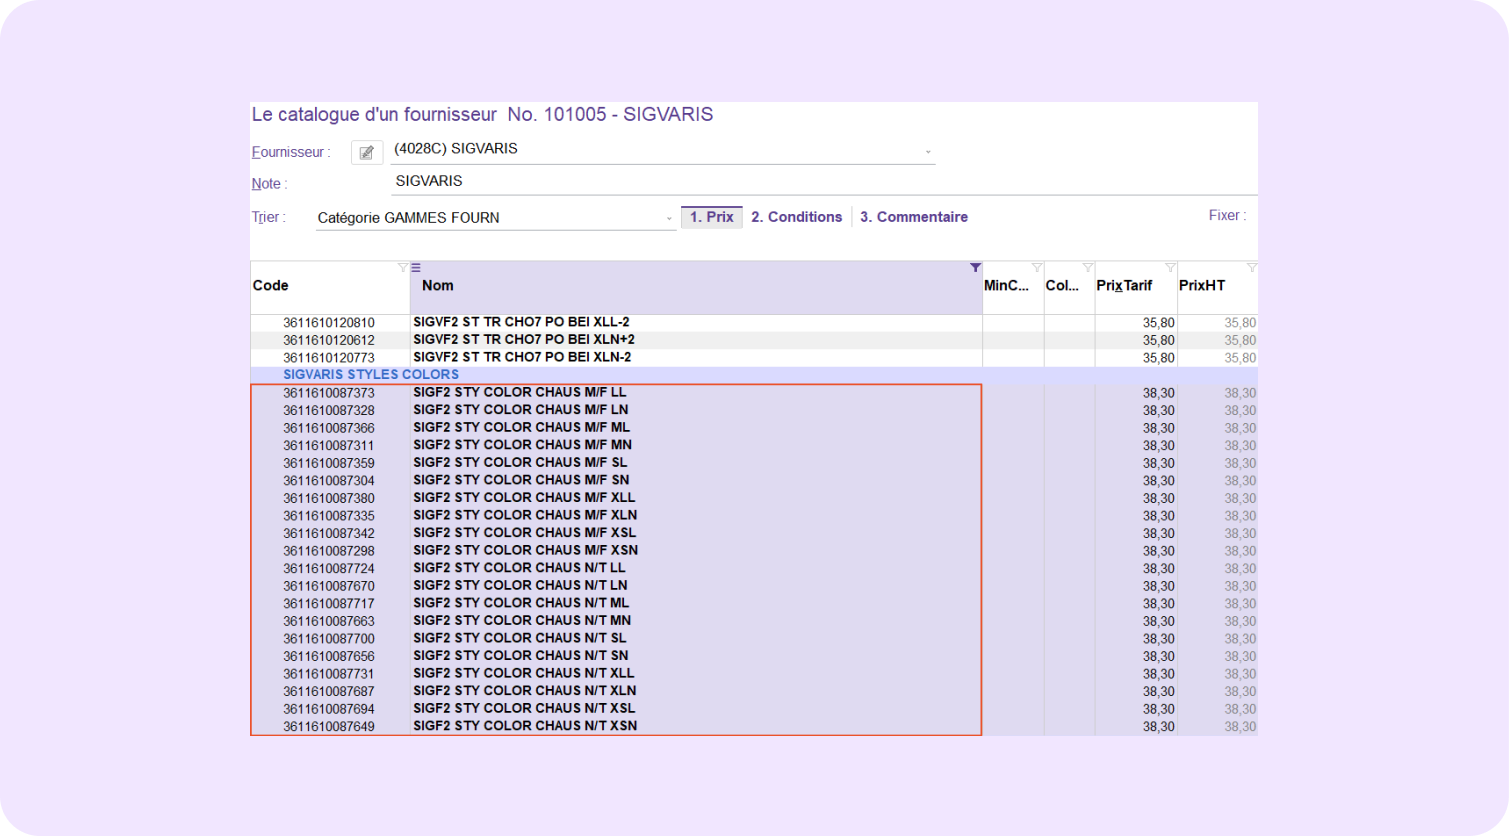
Task: Click the active filter icon on Nom column
Action: (x=975, y=268)
